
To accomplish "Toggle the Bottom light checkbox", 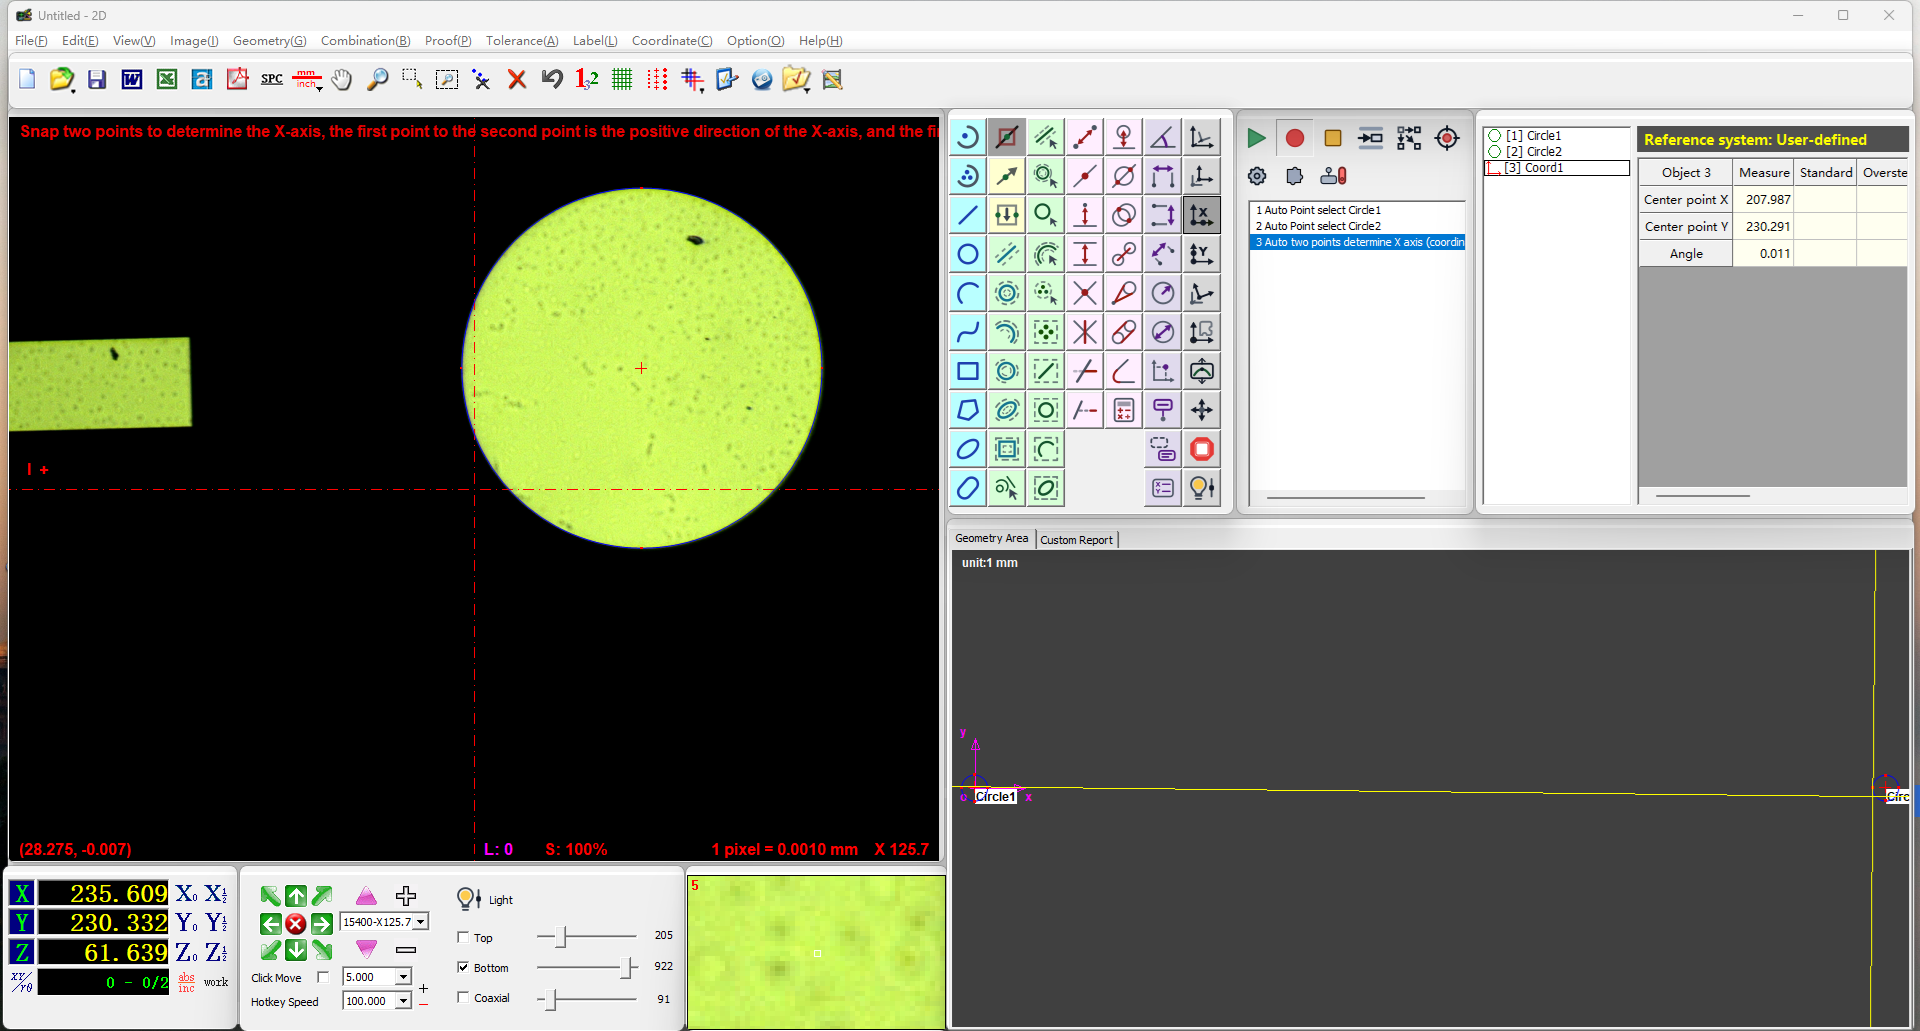I will tap(463, 967).
